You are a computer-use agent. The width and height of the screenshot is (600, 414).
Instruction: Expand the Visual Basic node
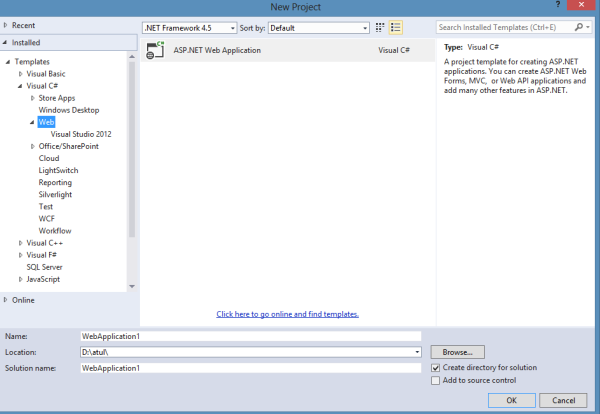20,74
